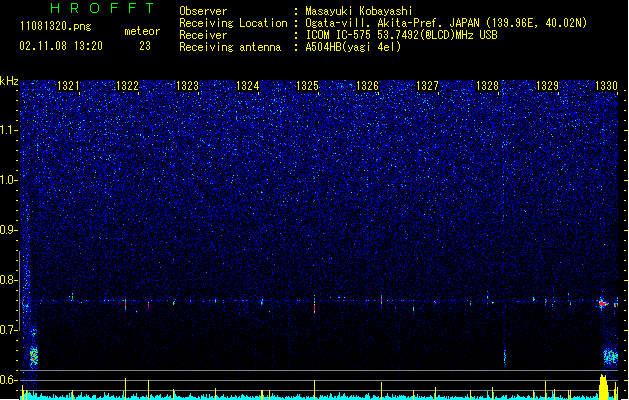The image size is (629, 400).
Task: Click the 1329 time axis marker
Action: coord(547,85)
